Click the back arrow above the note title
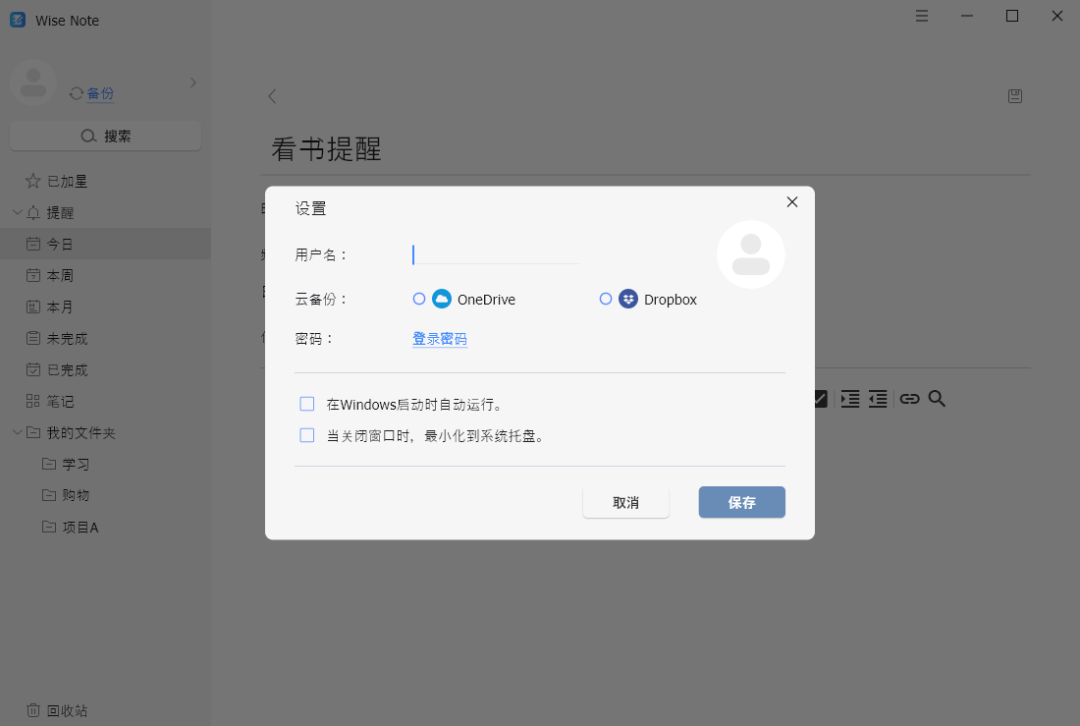Viewport: 1080px width, 726px height. point(271,96)
